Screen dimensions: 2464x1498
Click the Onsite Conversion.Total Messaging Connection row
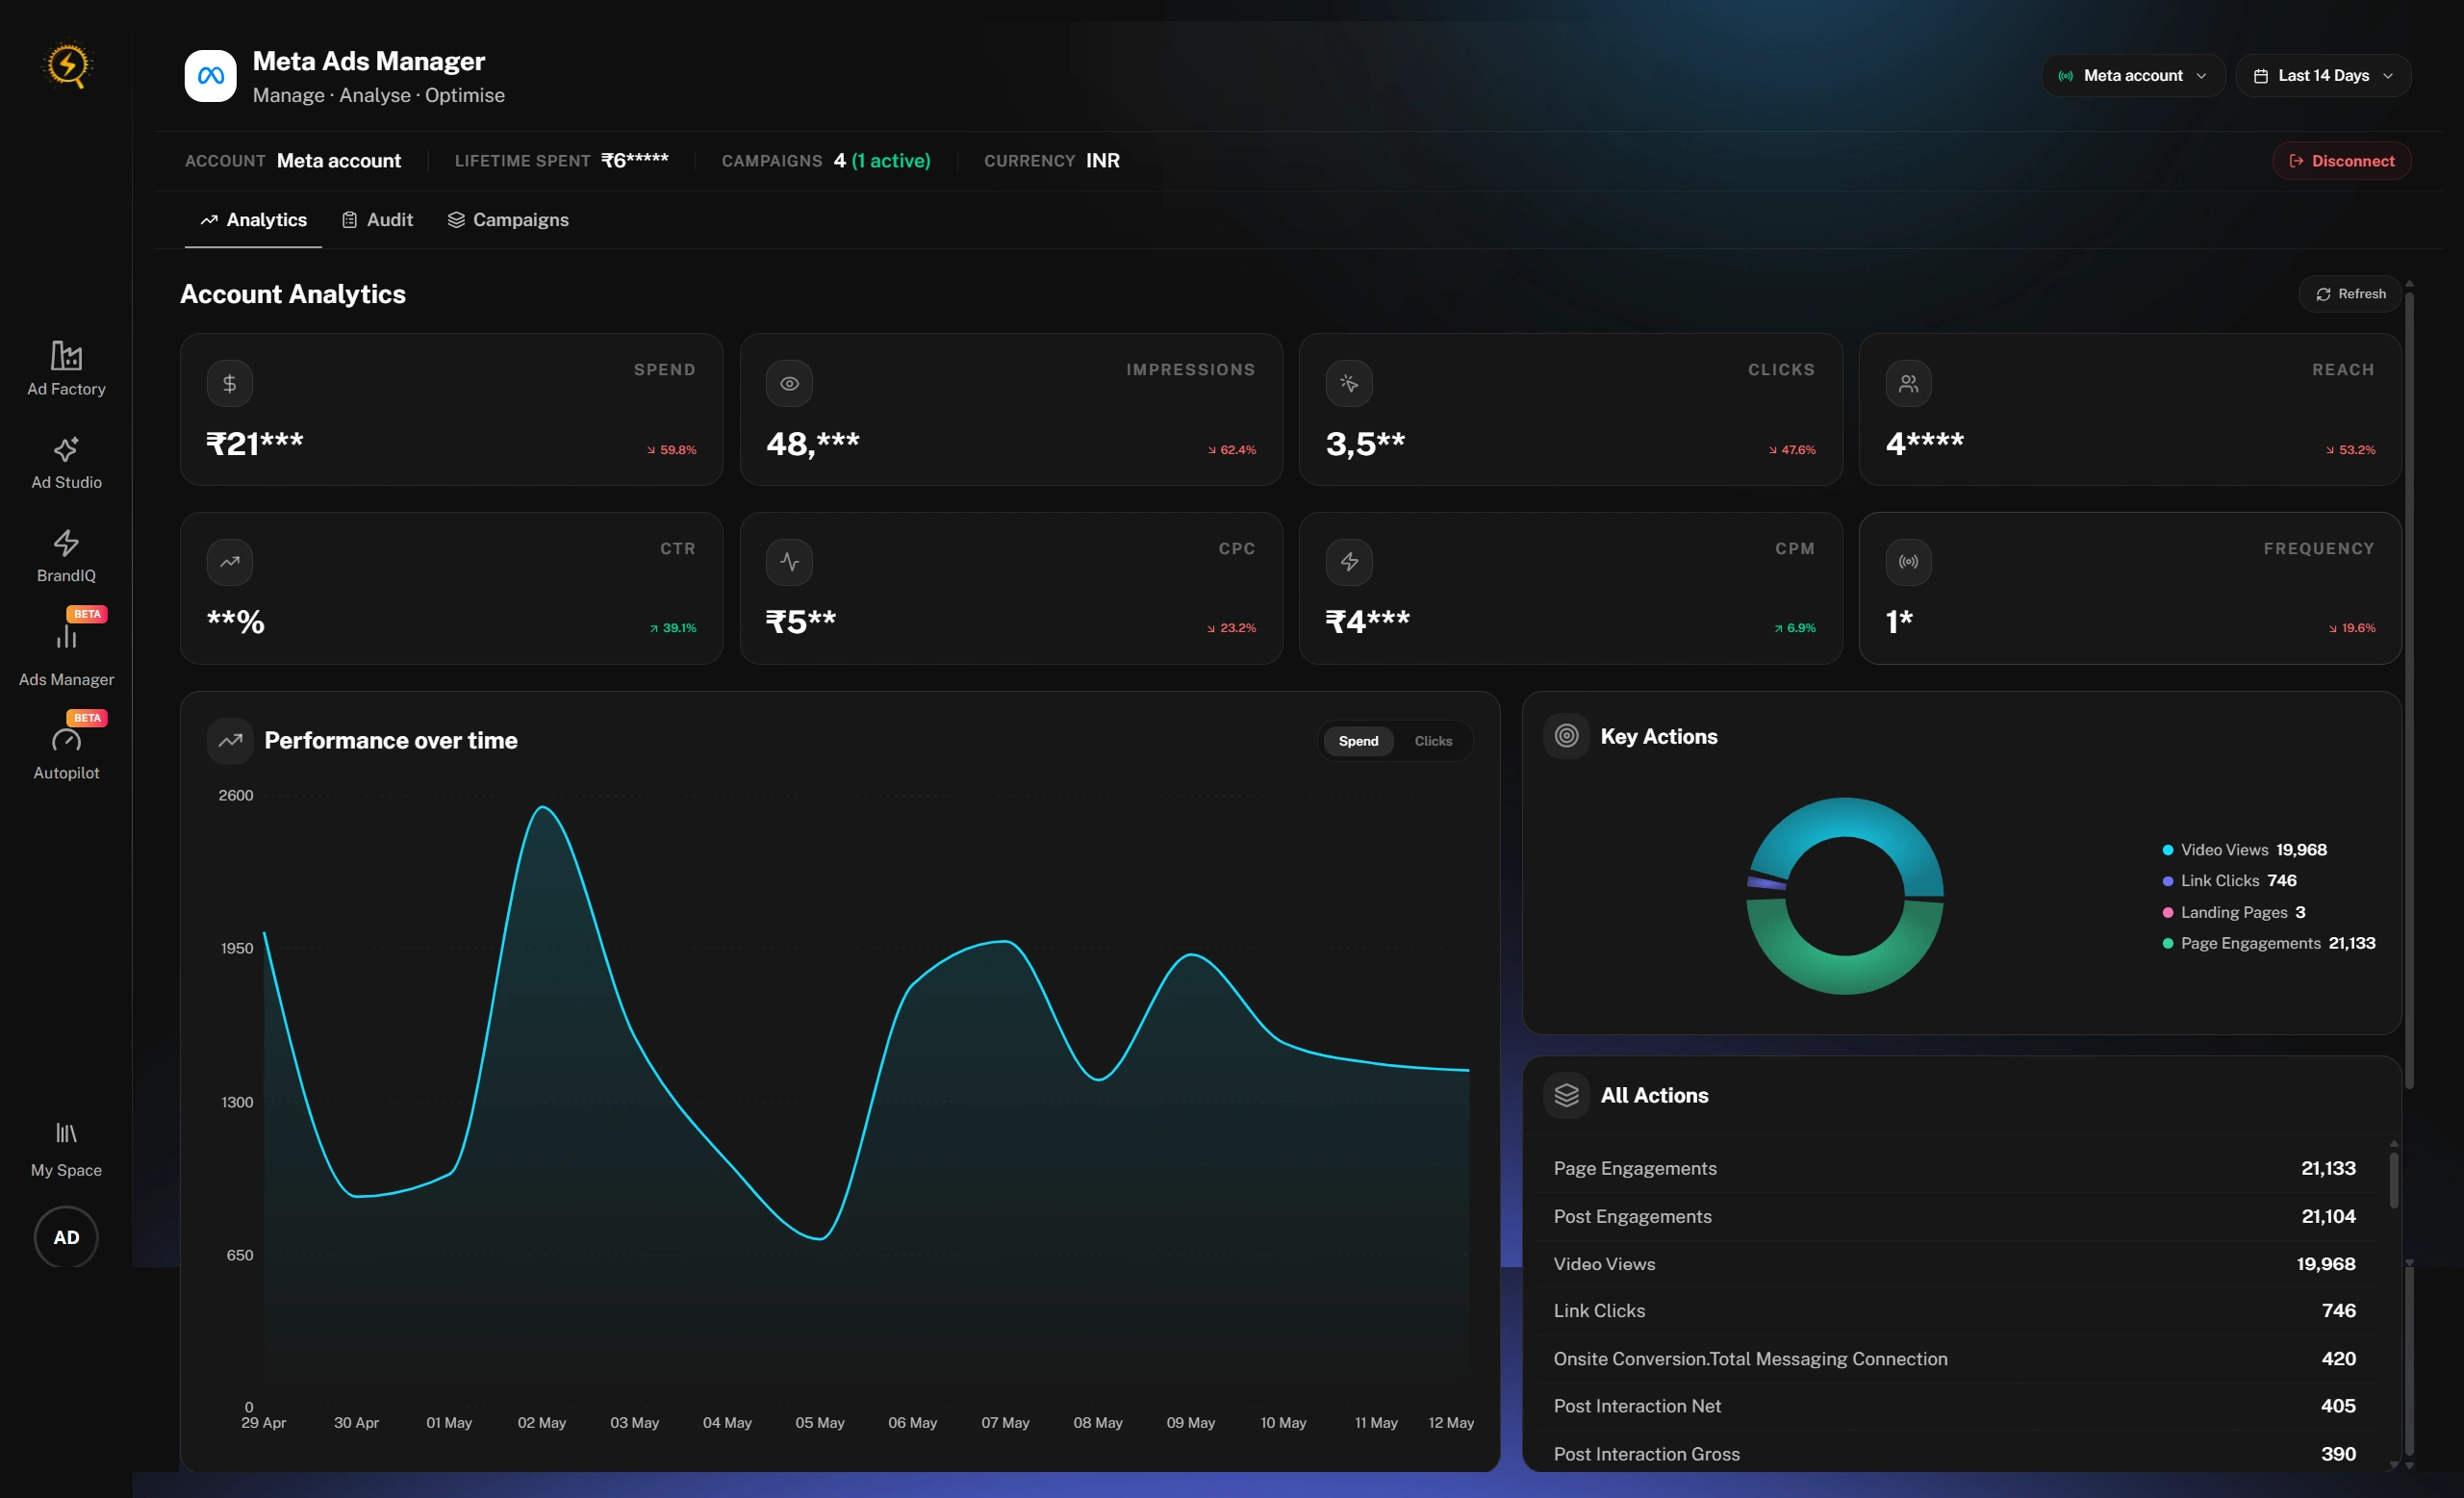[1954, 1359]
